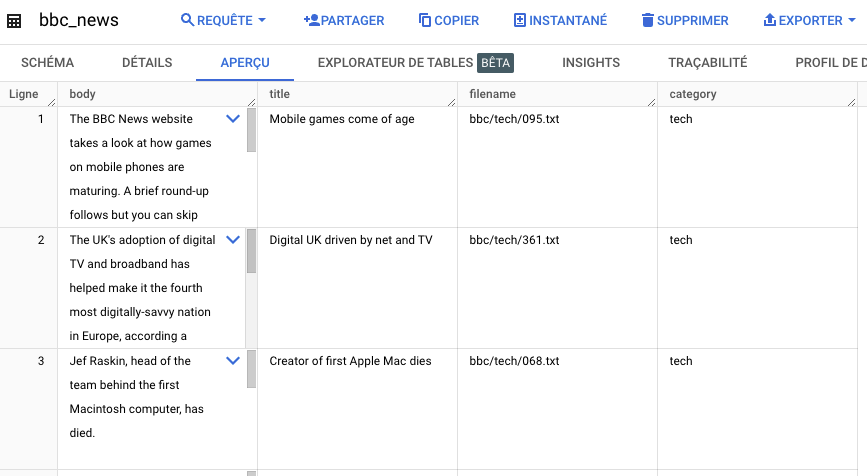
Task: Click the upload icon on Exporter
Action: coord(770,20)
